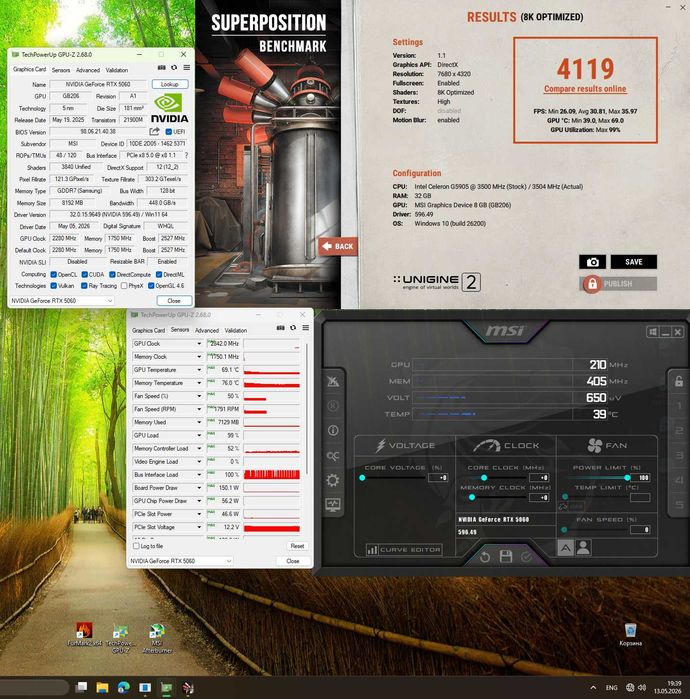Open MSI Afterburner desktop shortcut

[x=157, y=639]
